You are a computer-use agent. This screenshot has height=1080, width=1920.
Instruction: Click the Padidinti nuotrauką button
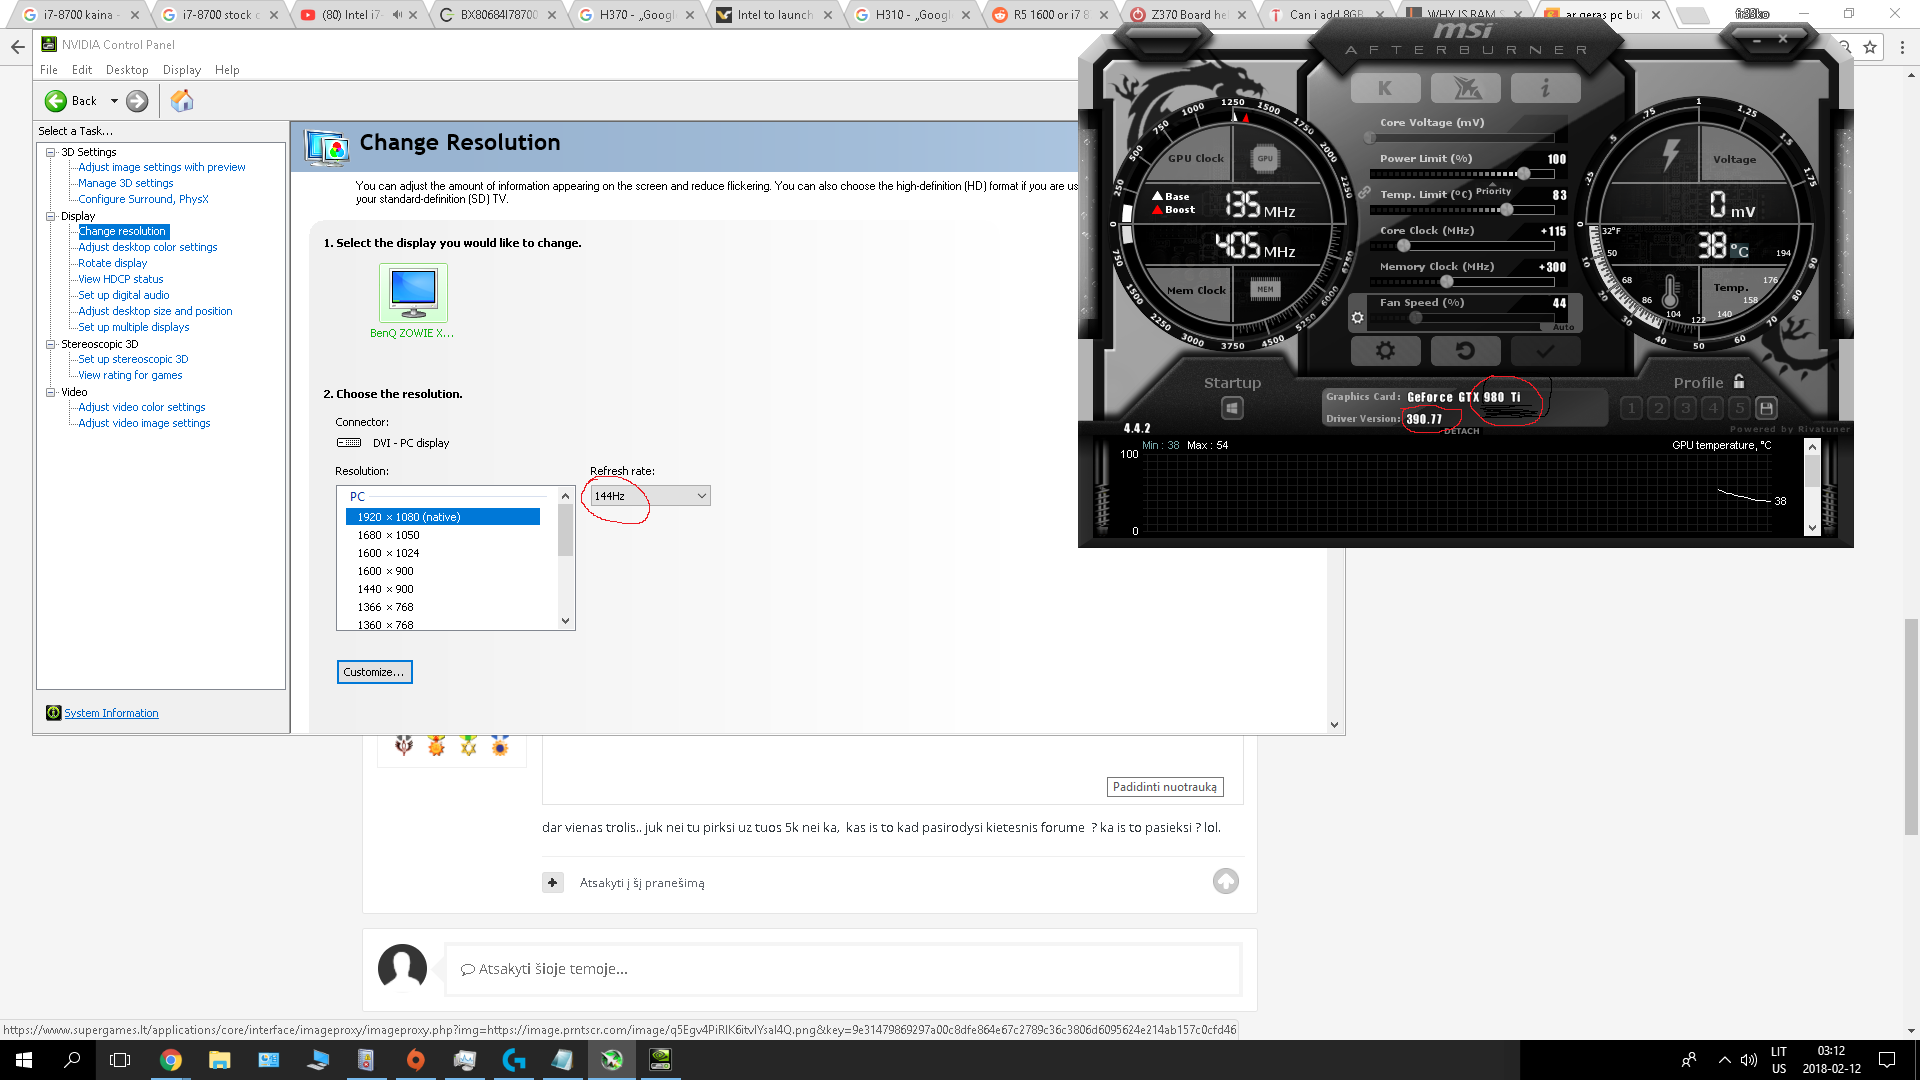[x=1165, y=787]
